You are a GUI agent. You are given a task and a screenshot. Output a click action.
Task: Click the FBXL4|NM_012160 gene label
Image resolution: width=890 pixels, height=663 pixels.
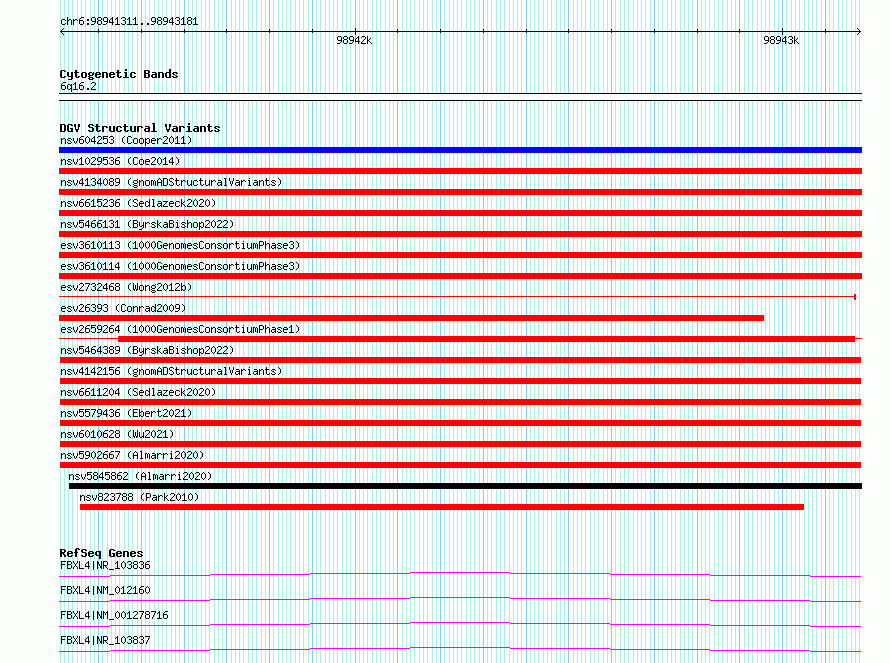[x=105, y=590]
